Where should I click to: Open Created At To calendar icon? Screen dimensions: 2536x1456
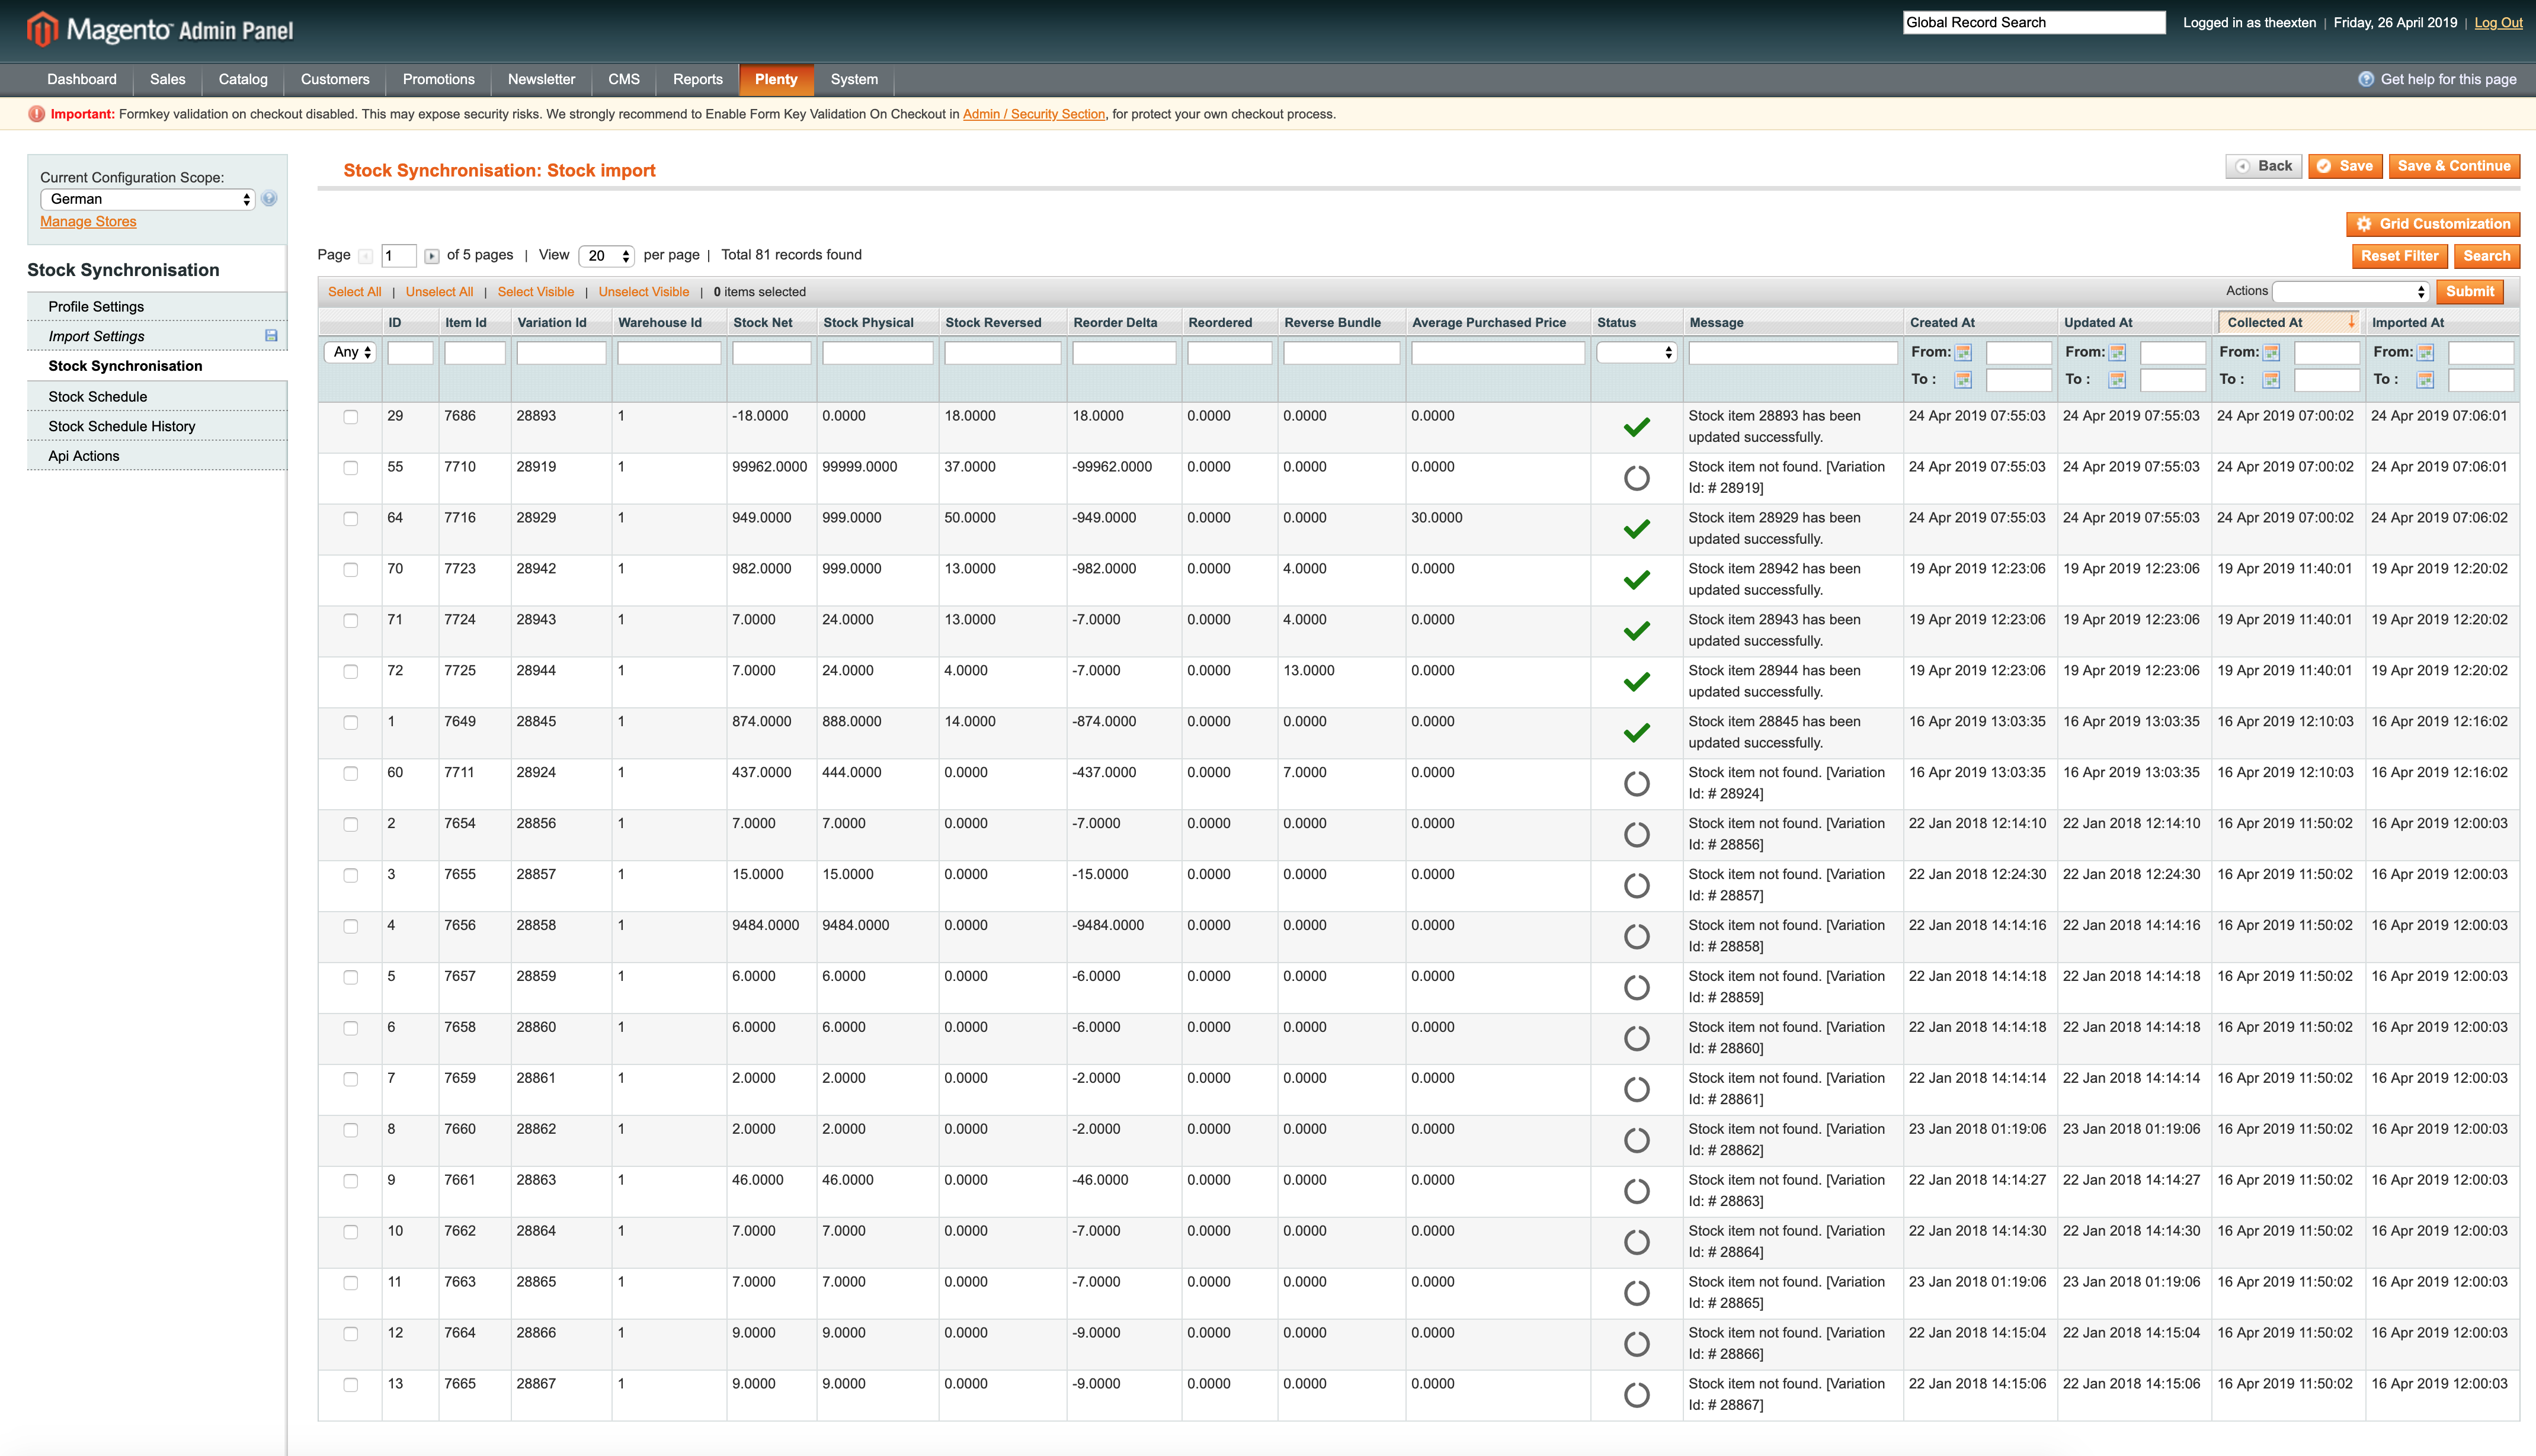click(x=1963, y=379)
